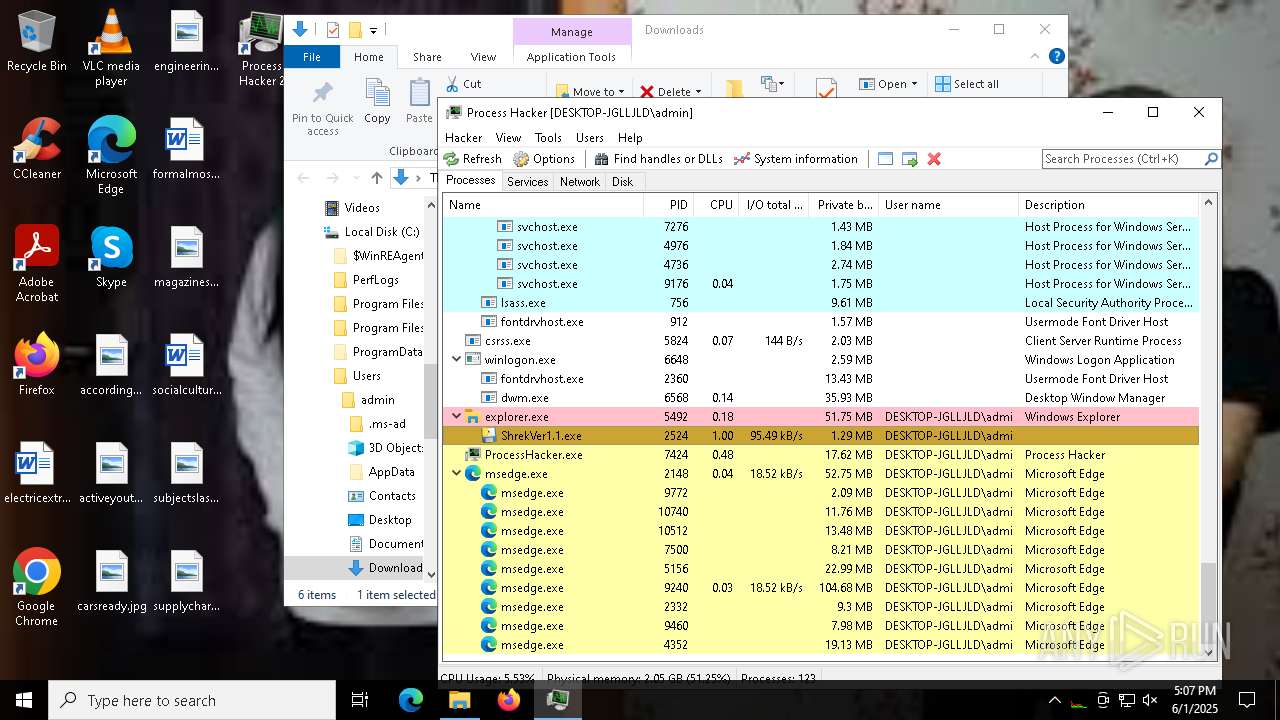Click the Find window toolbar icon

pos(885,159)
